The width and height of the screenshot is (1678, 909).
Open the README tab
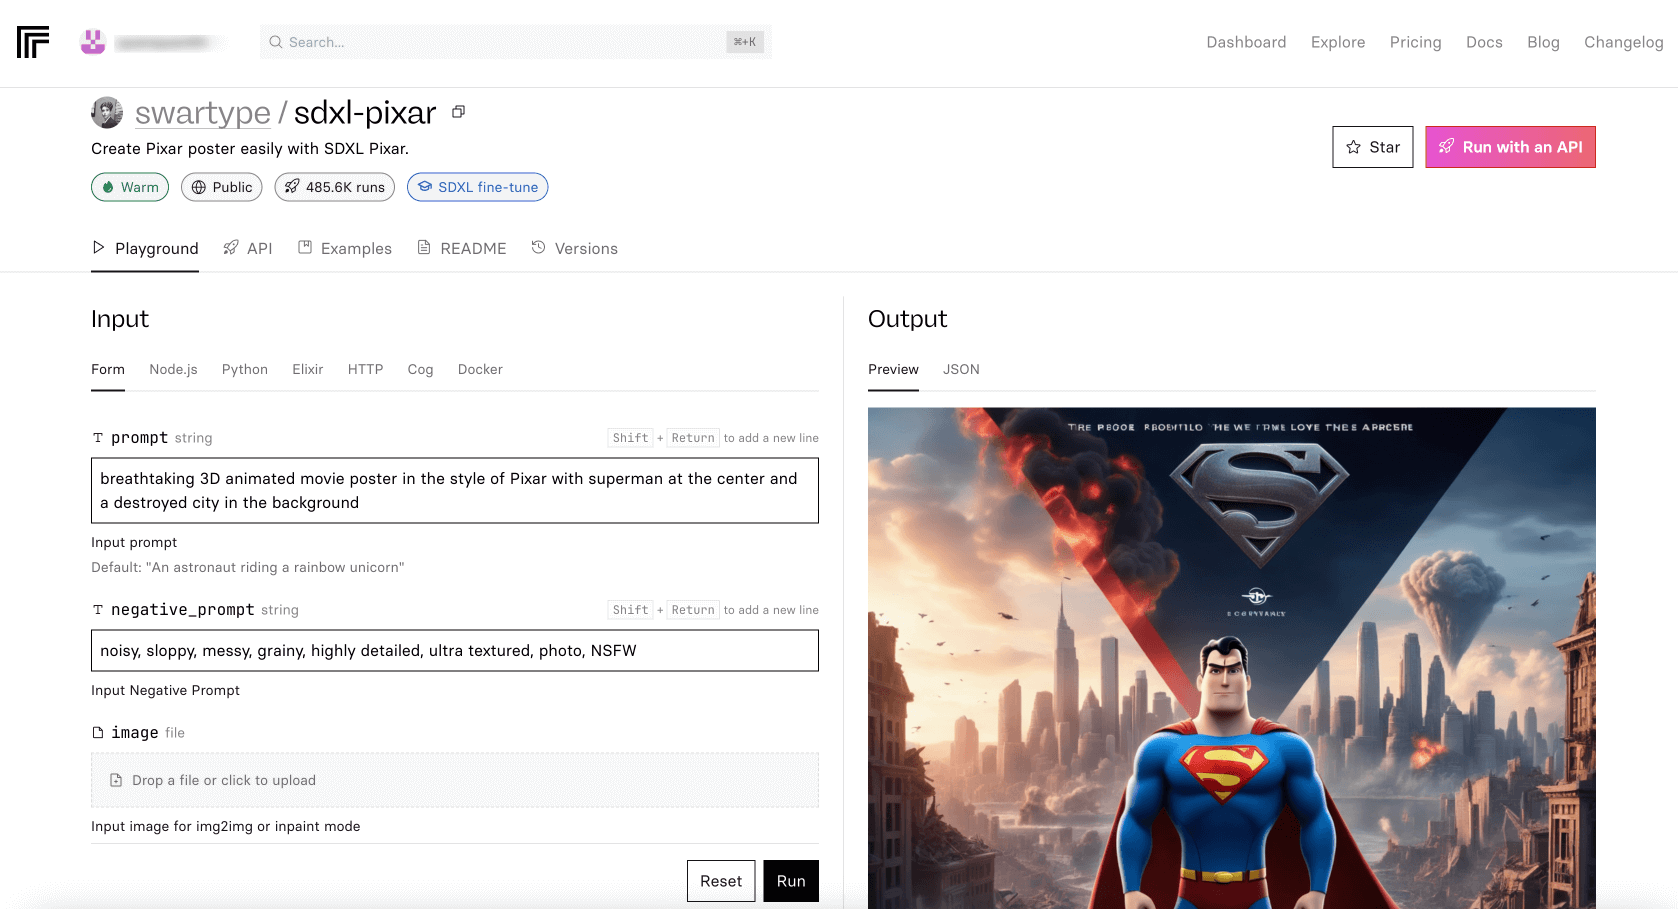[462, 248]
